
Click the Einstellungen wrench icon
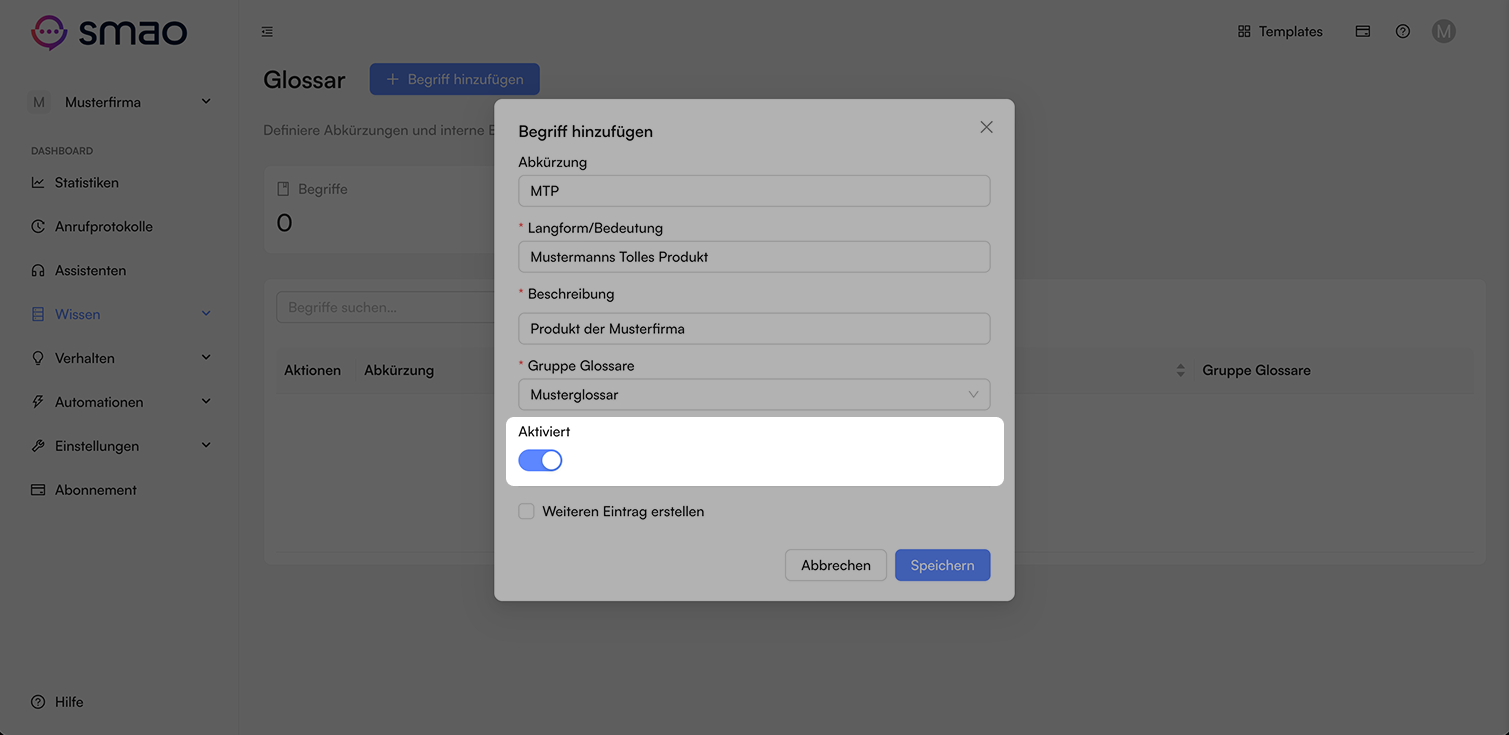click(x=38, y=446)
